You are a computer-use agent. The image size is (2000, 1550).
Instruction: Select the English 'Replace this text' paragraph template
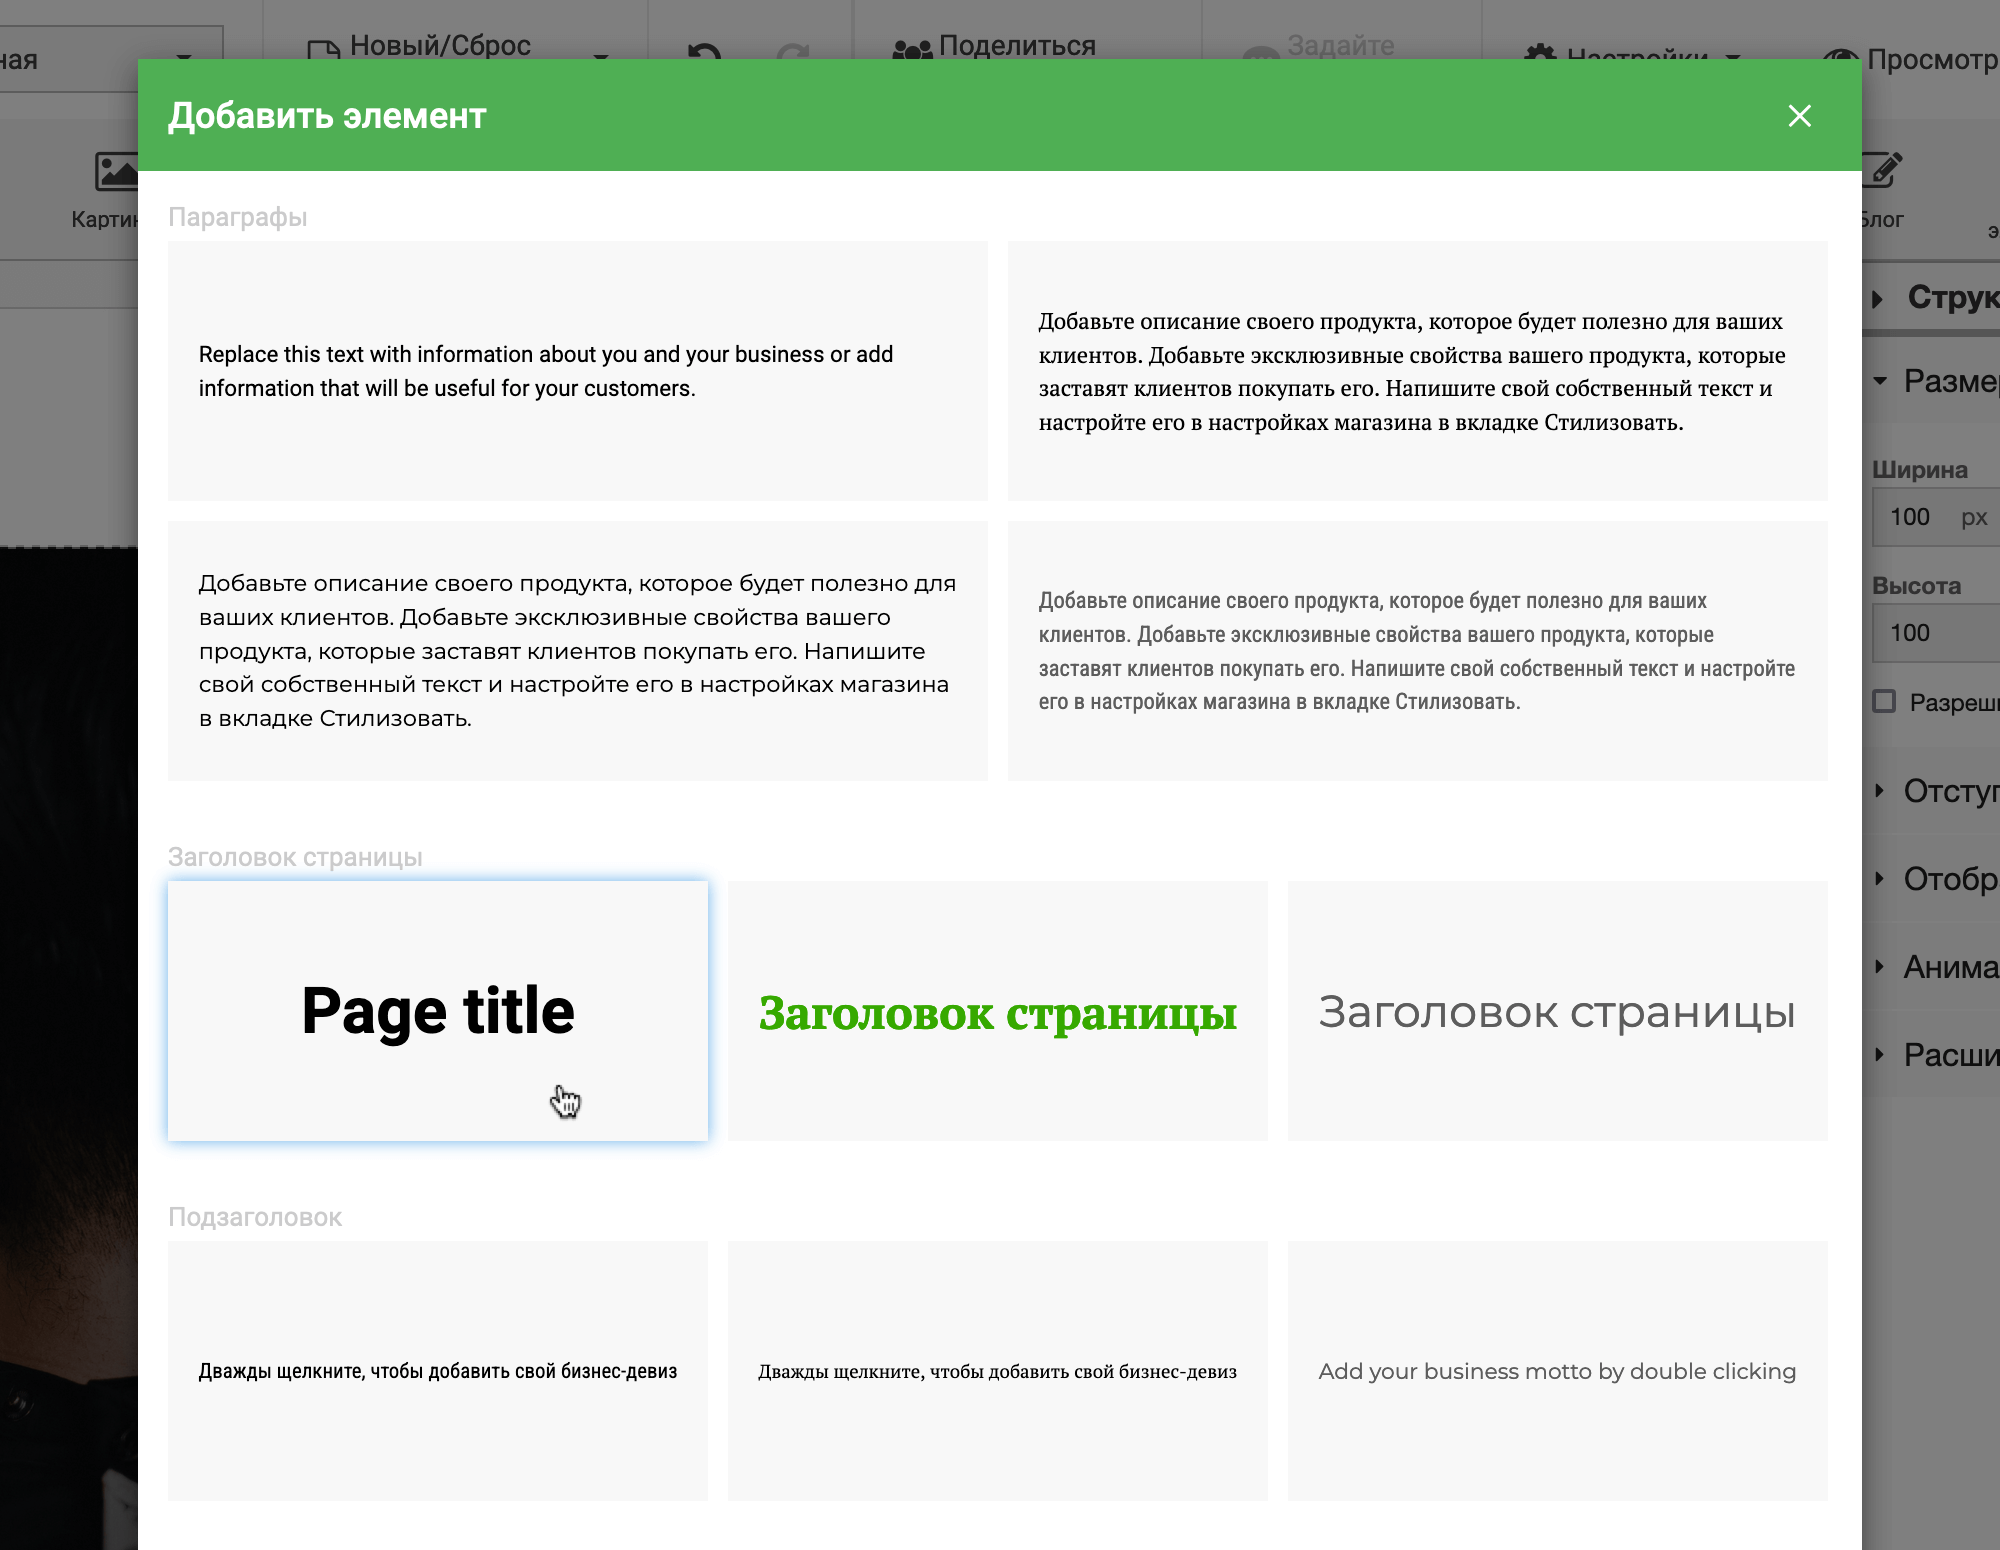coord(578,371)
